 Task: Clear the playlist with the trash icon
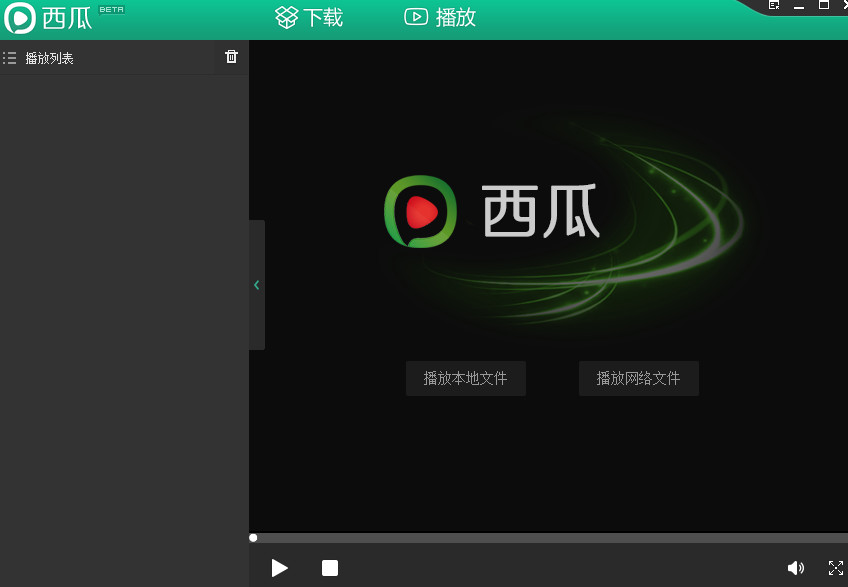click(x=231, y=56)
